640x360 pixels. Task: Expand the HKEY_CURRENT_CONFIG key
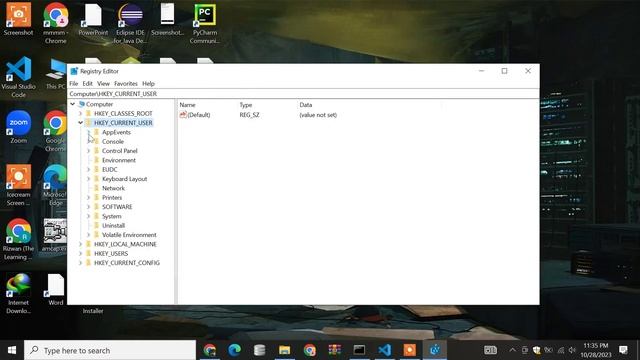tap(80, 263)
